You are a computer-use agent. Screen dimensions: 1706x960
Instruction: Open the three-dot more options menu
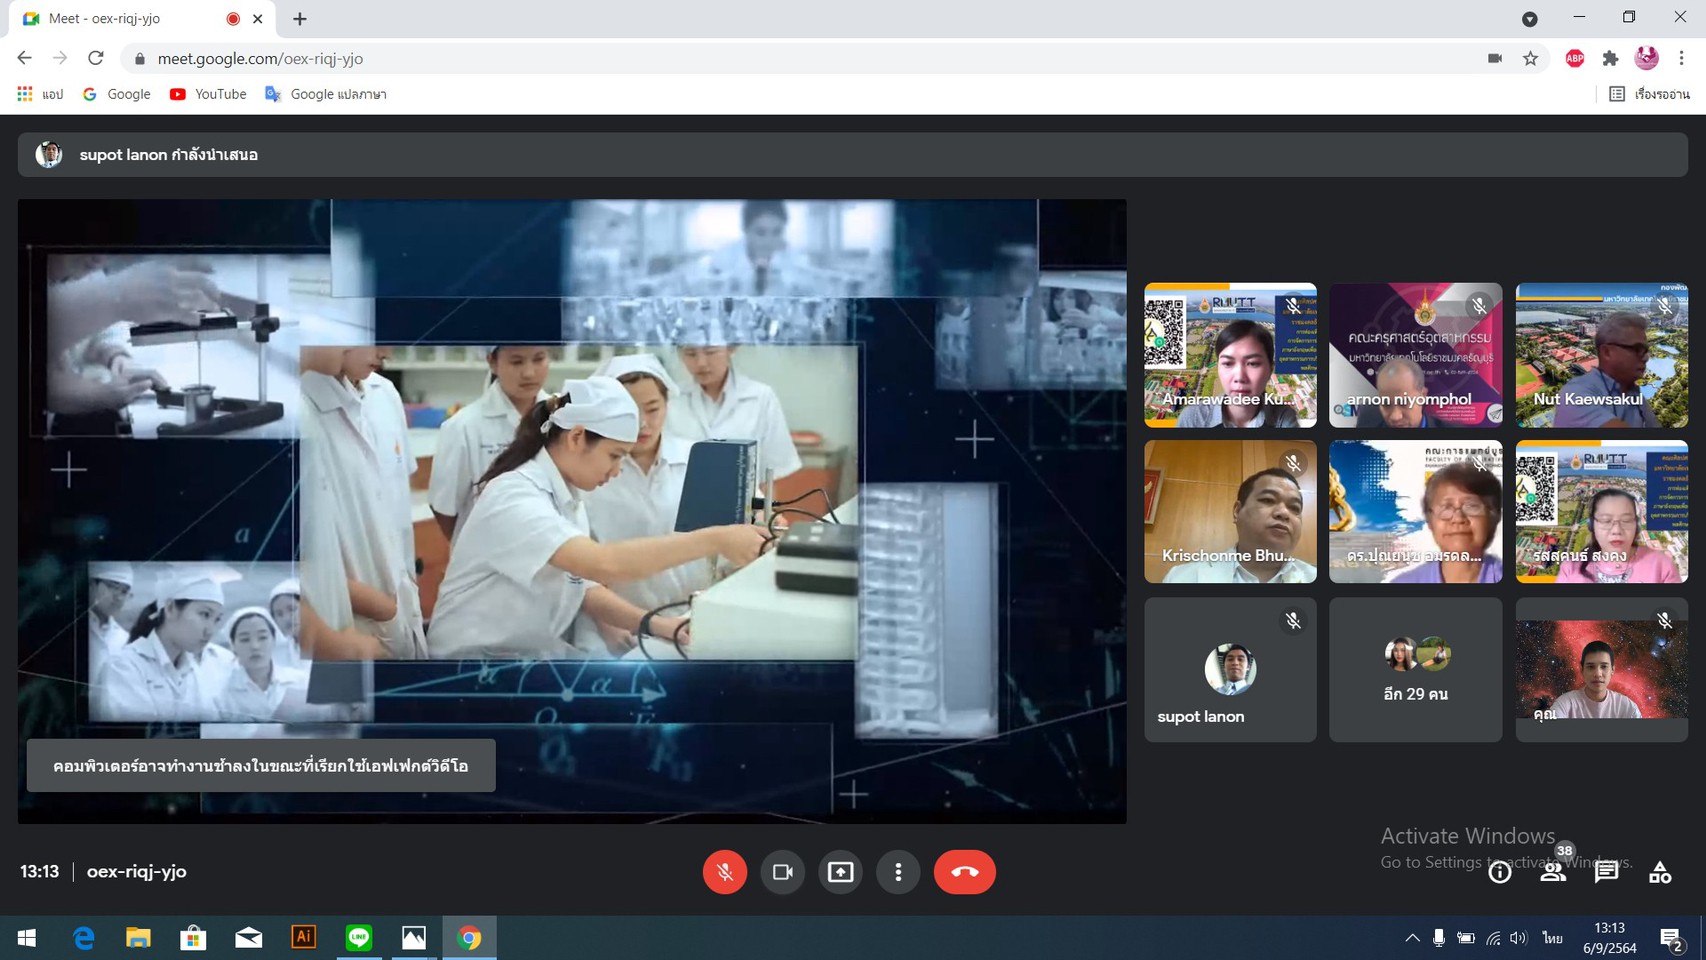898,872
